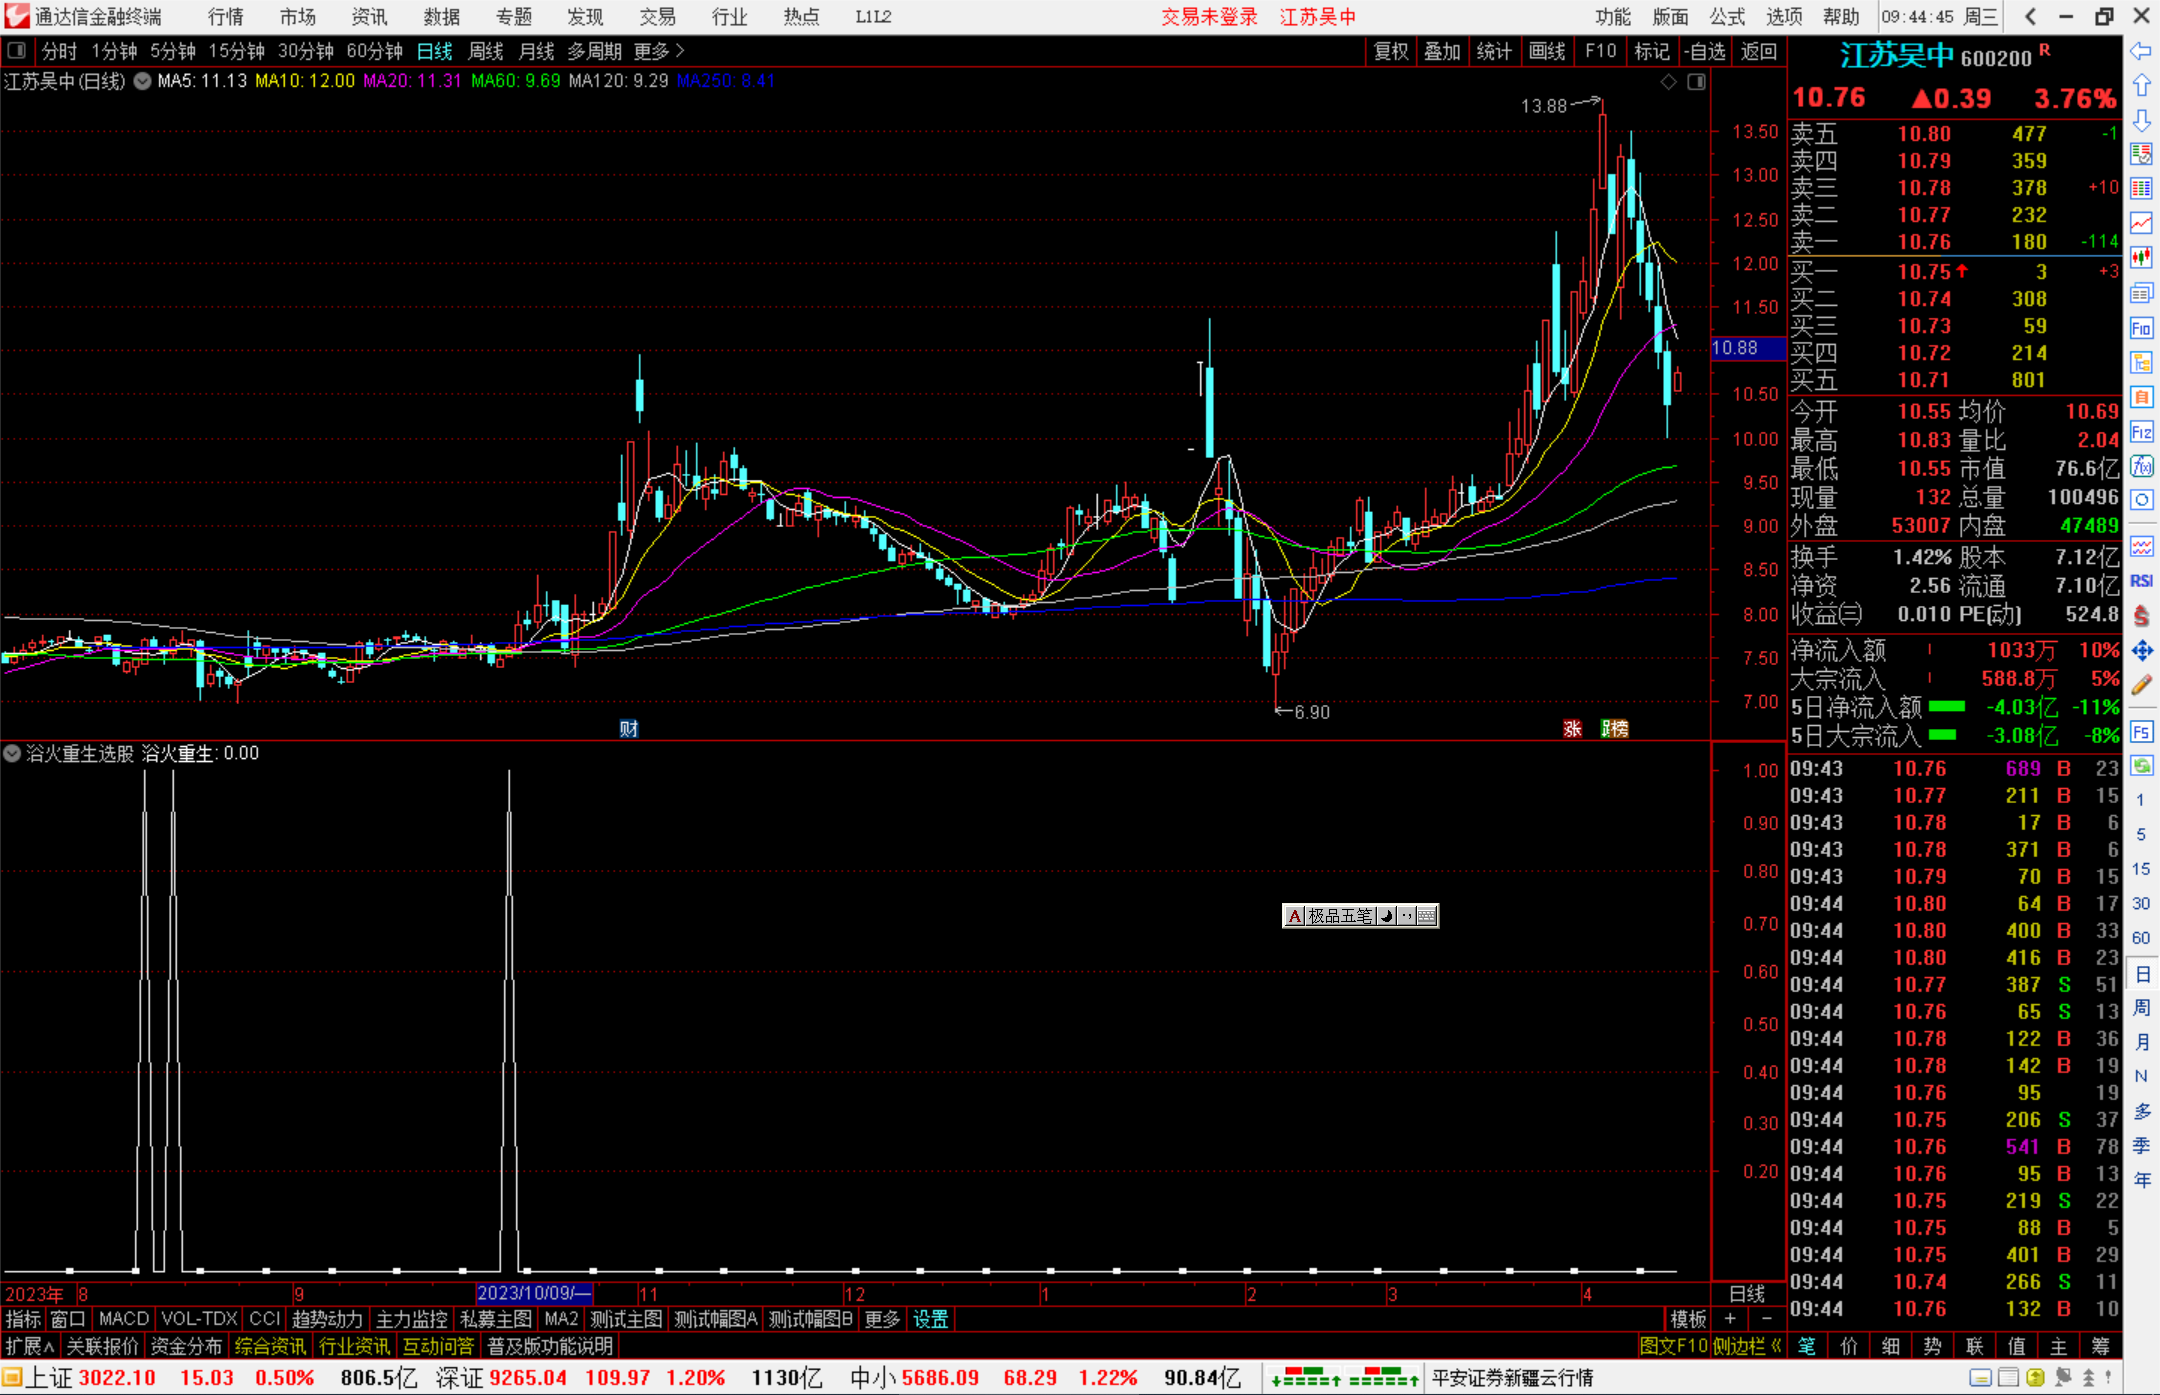Click the 统计 statistics button
The image size is (2160, 1395).
1494,51
